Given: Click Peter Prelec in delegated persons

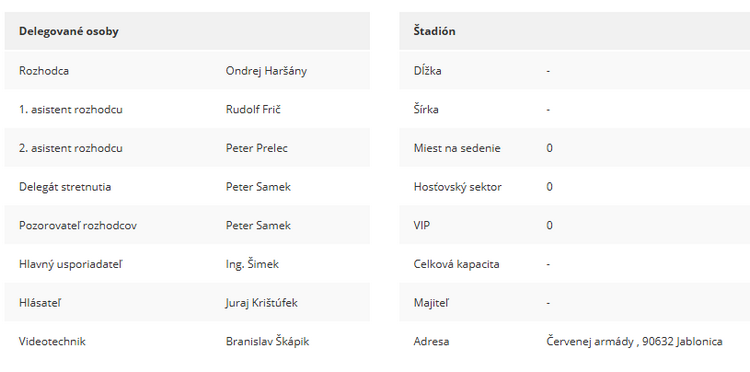Looking at the screenshot, I should (x=257, y=148).
